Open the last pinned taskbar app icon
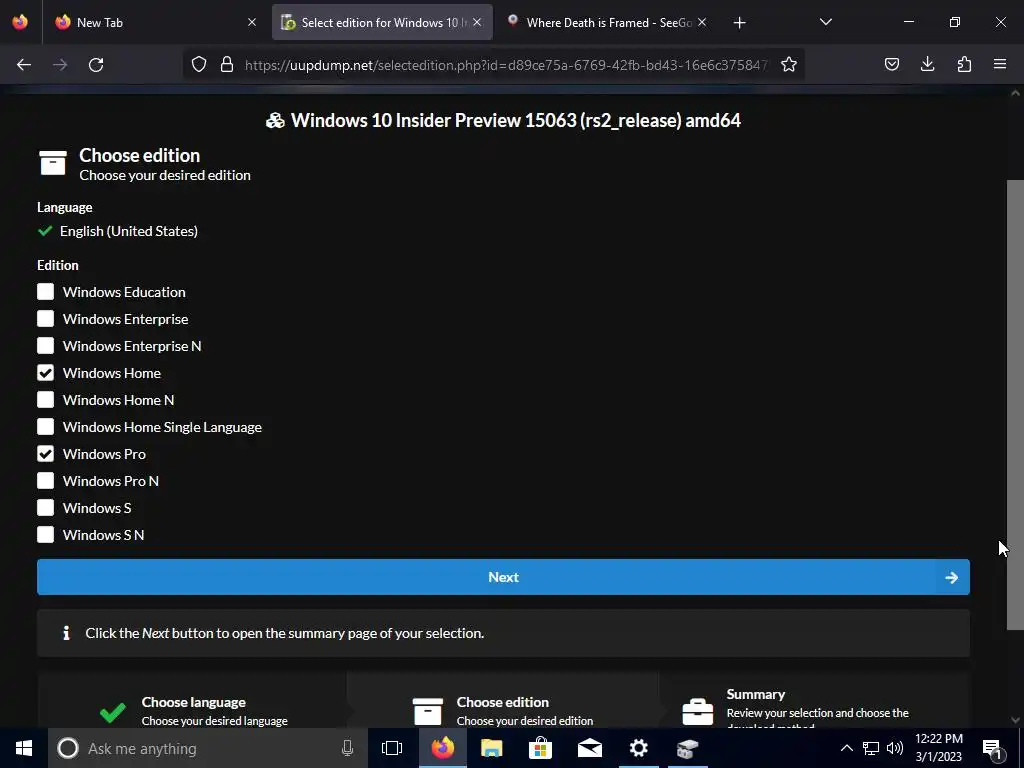This screenshot has height=768, width=1024. [688, 748]
